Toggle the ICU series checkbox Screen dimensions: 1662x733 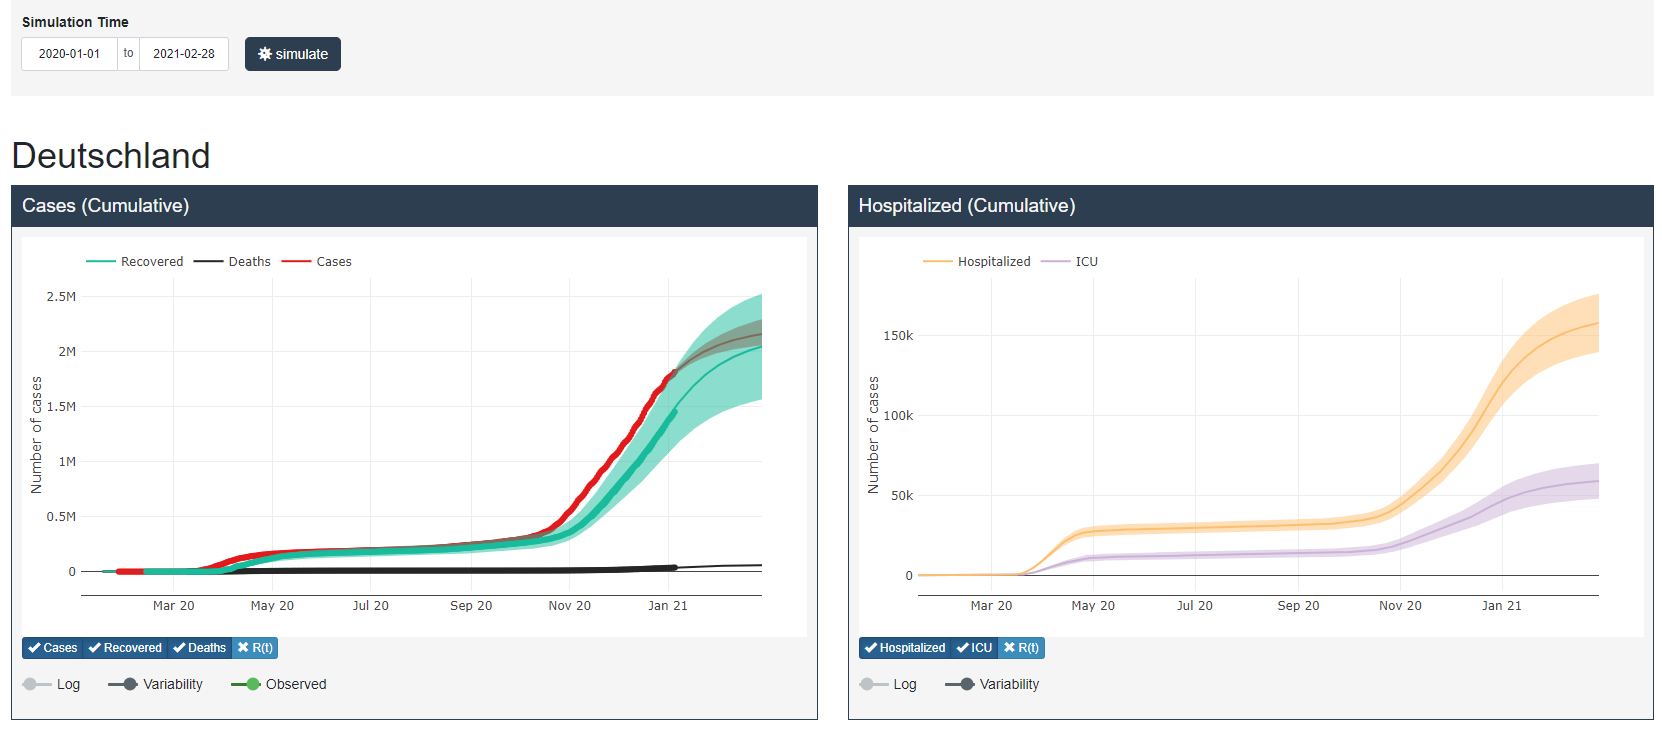coord(974,648)
